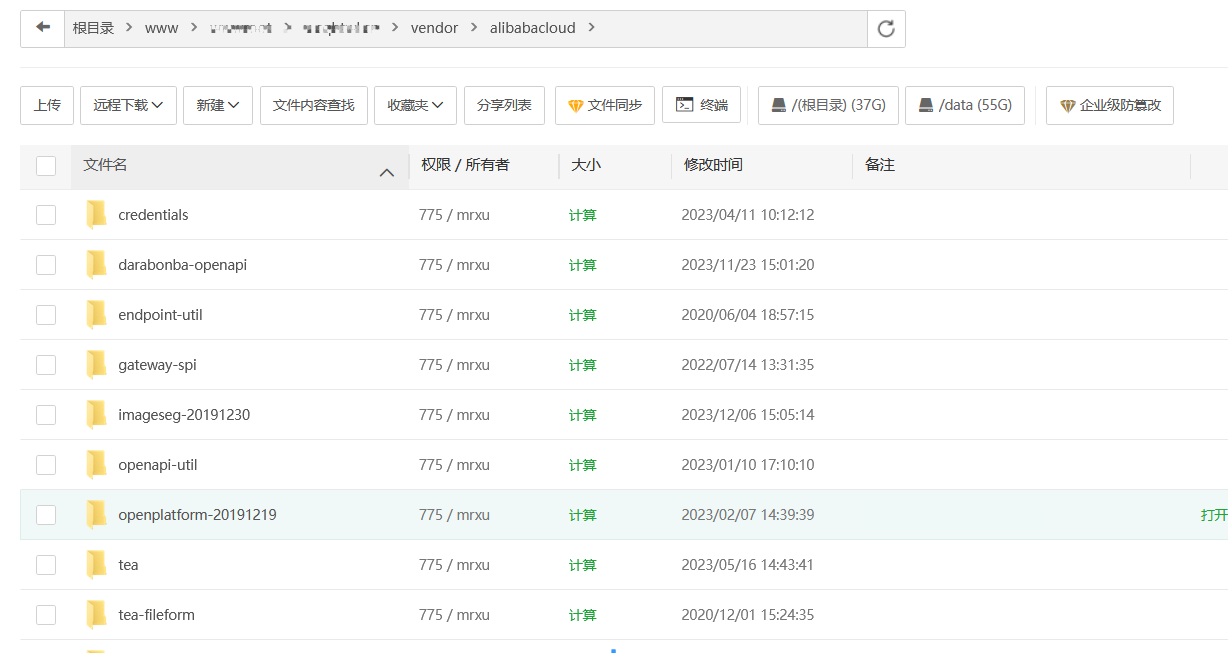
Task: Open the imageseg-20191230 folder icon
Action: pos(96,414)
